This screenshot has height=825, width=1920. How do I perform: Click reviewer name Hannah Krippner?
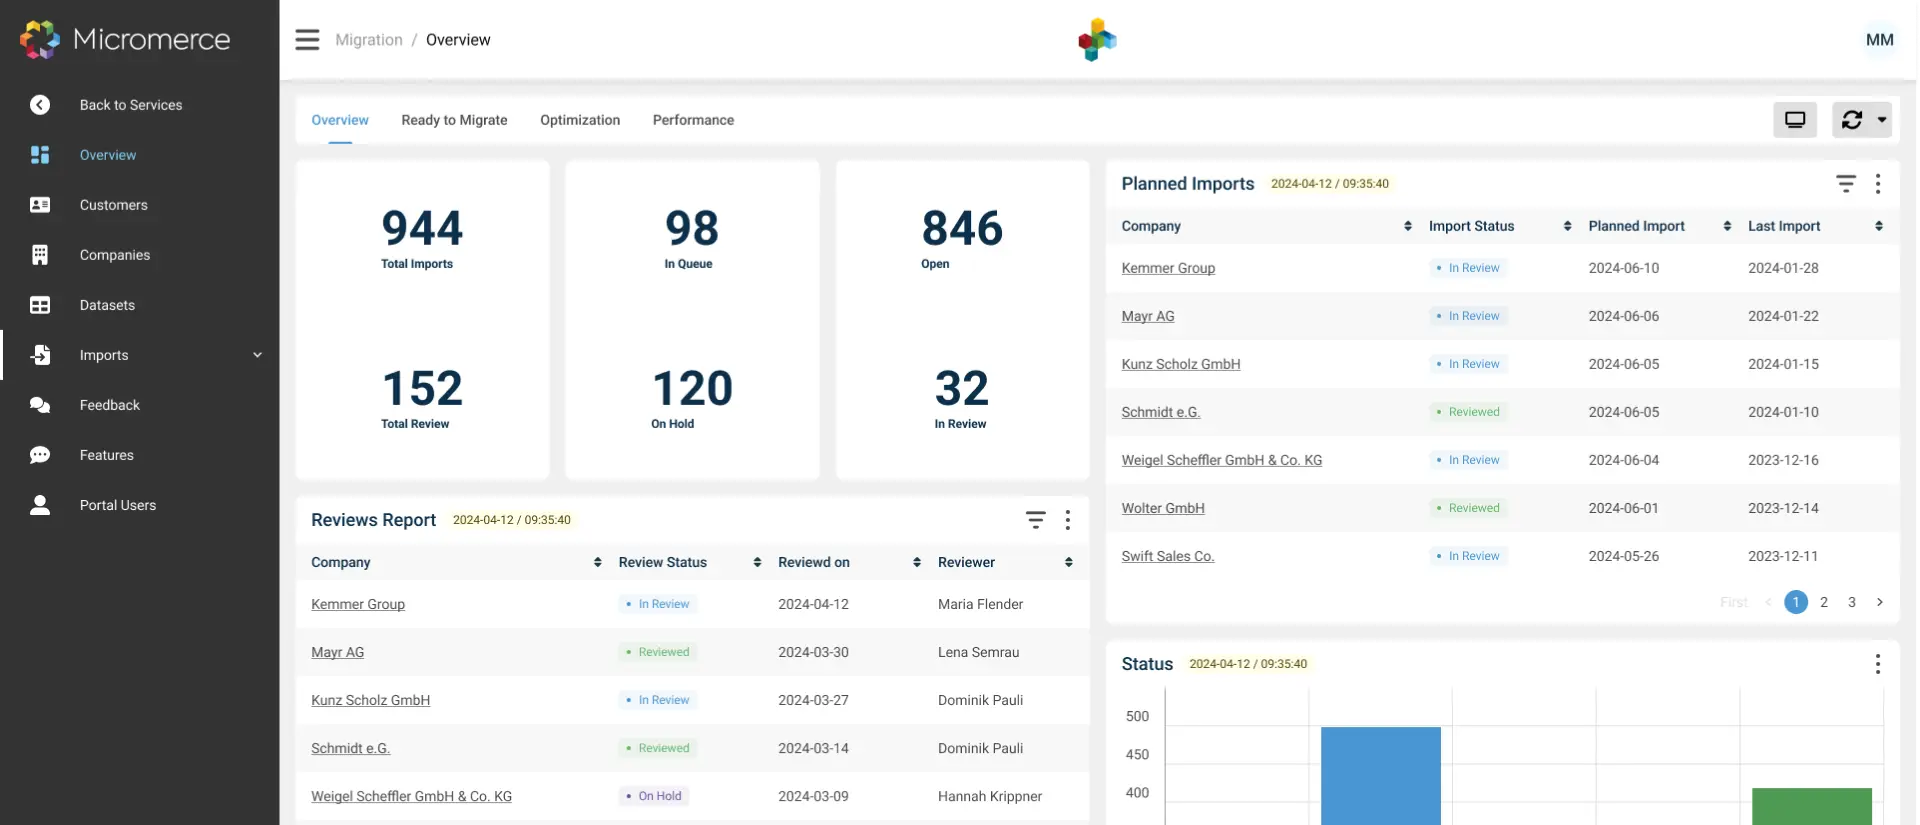point(990,796)
